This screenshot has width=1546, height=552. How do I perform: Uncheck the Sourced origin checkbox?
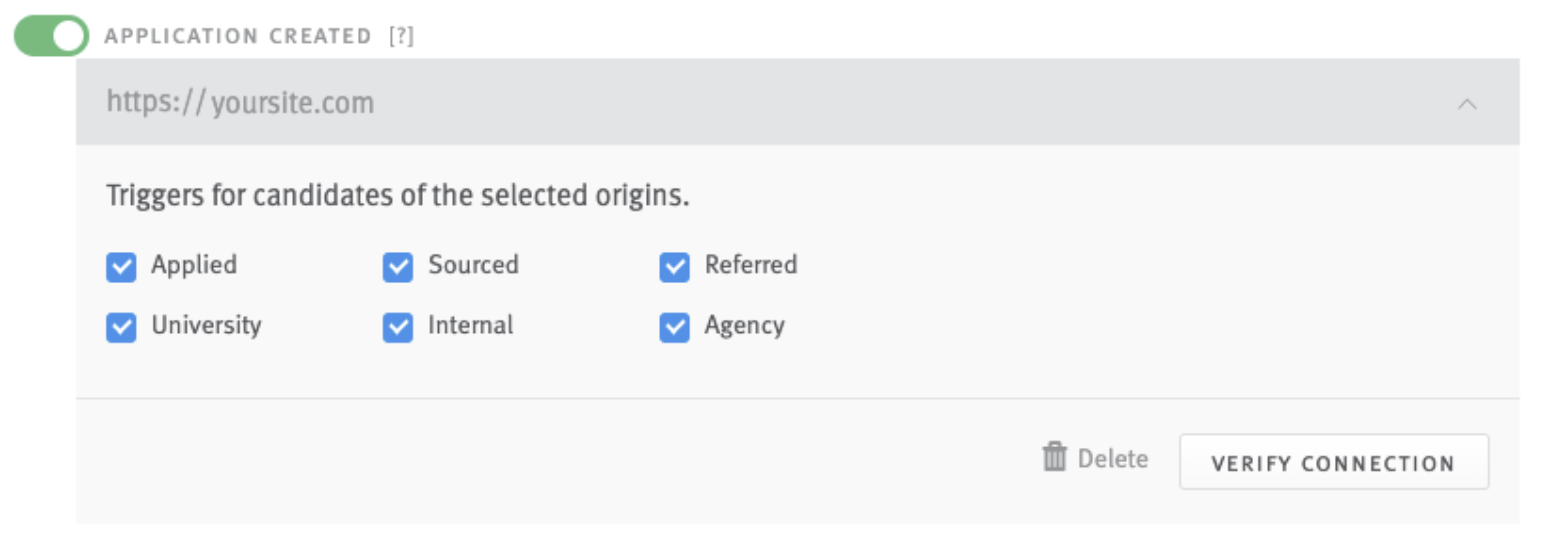point(398,267)
